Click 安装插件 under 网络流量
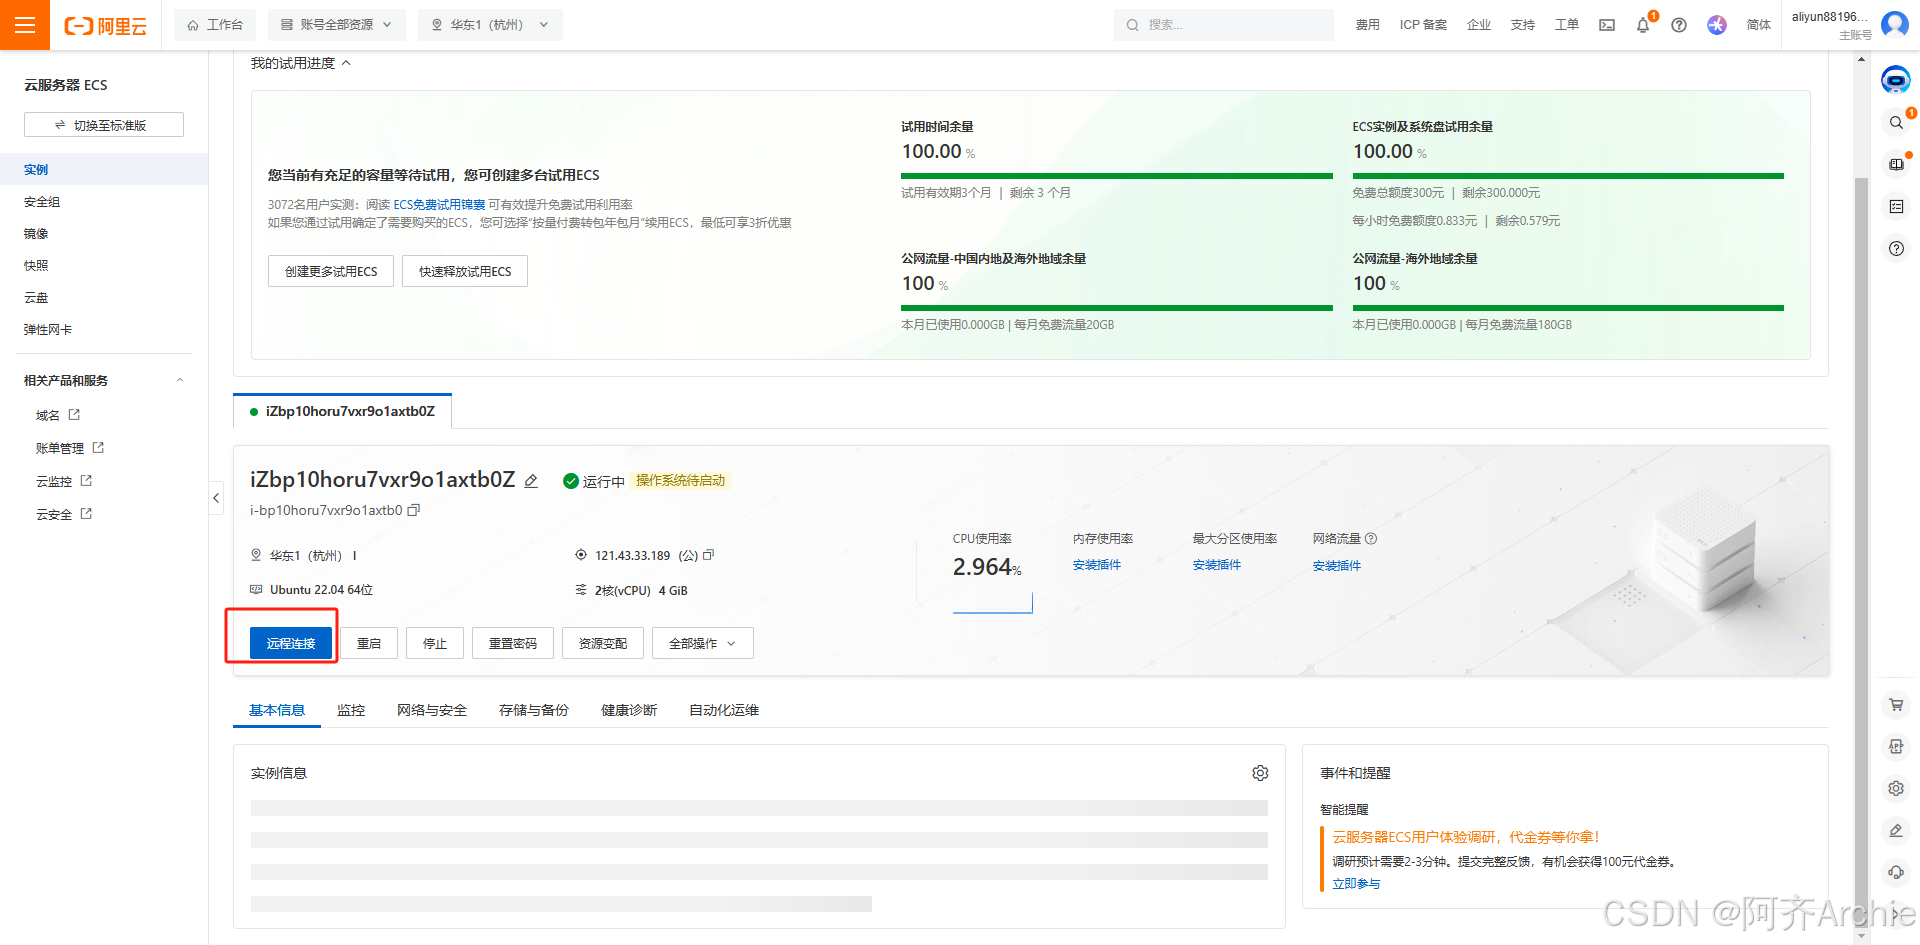This screenshot has height=945, width=1920. click(1337, 566)
